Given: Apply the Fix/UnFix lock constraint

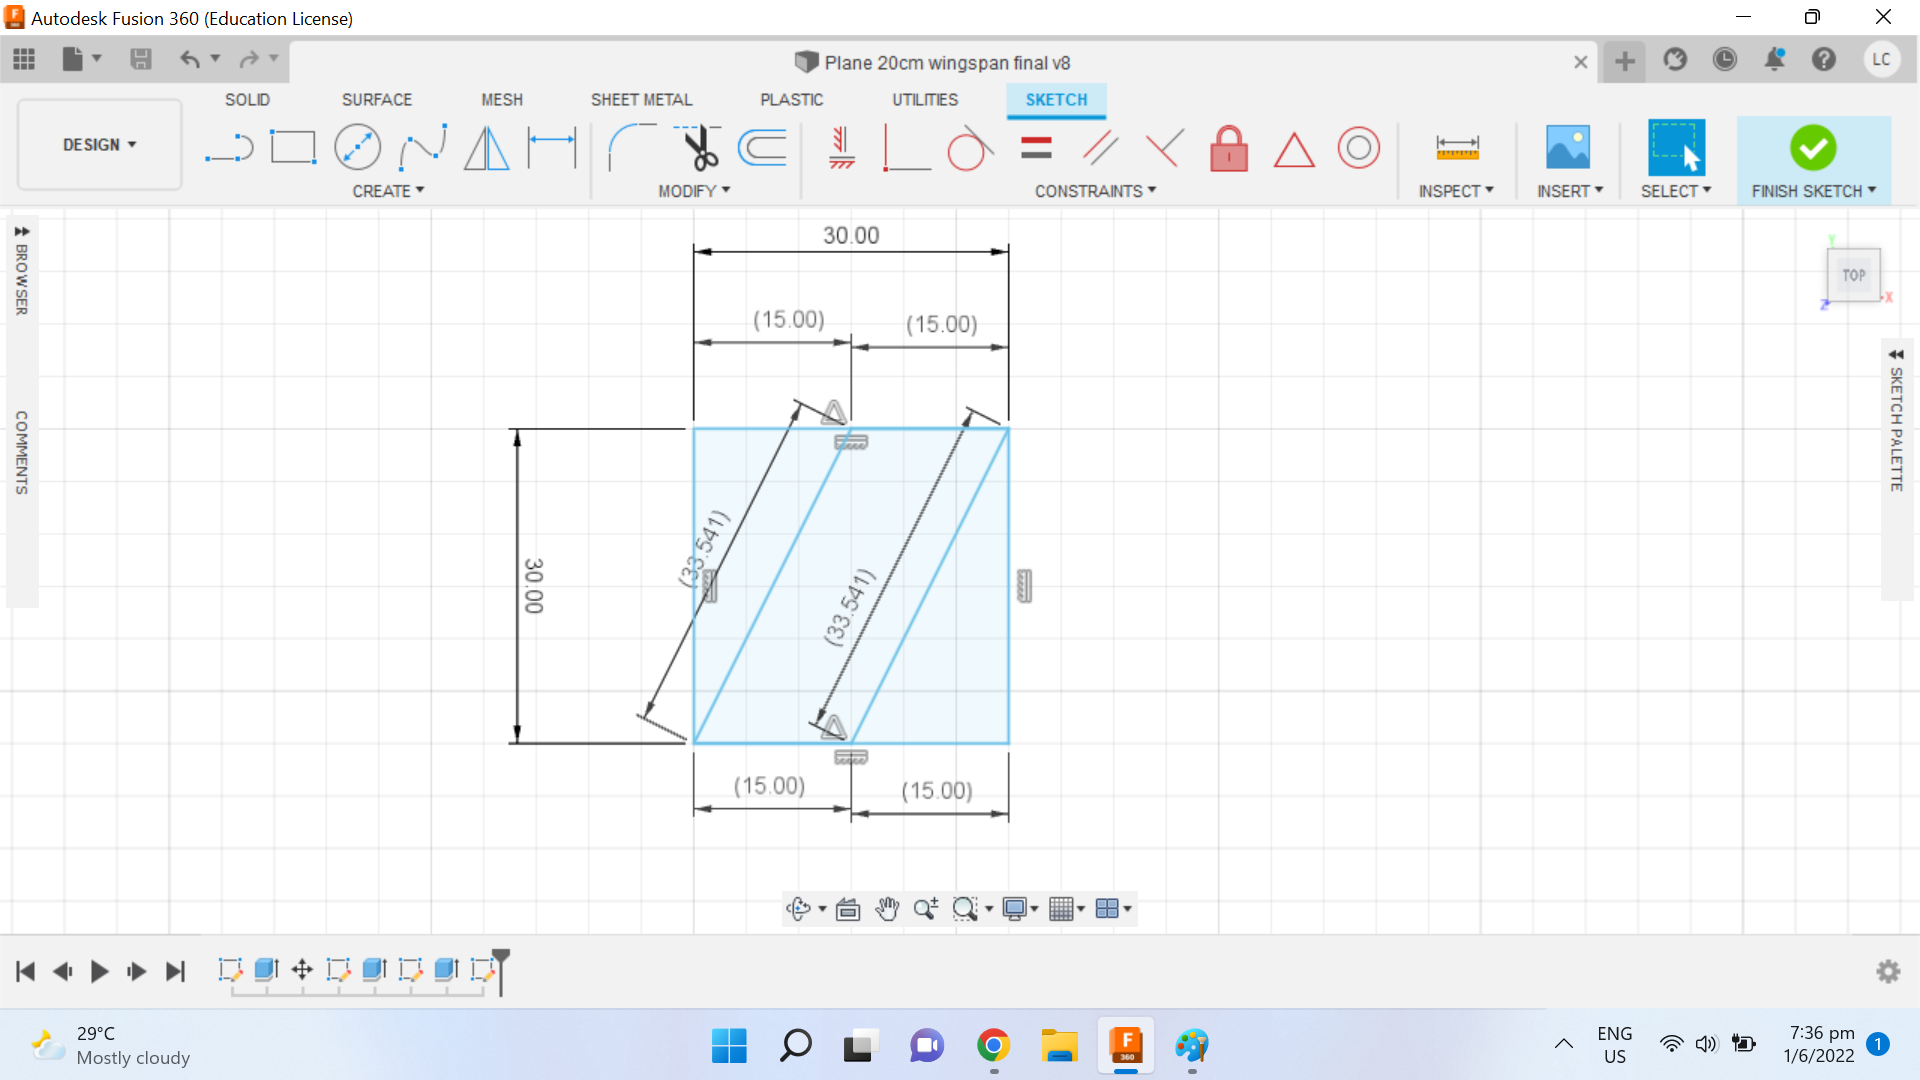Looking at the screenshot, I should tap(1229, 147).
